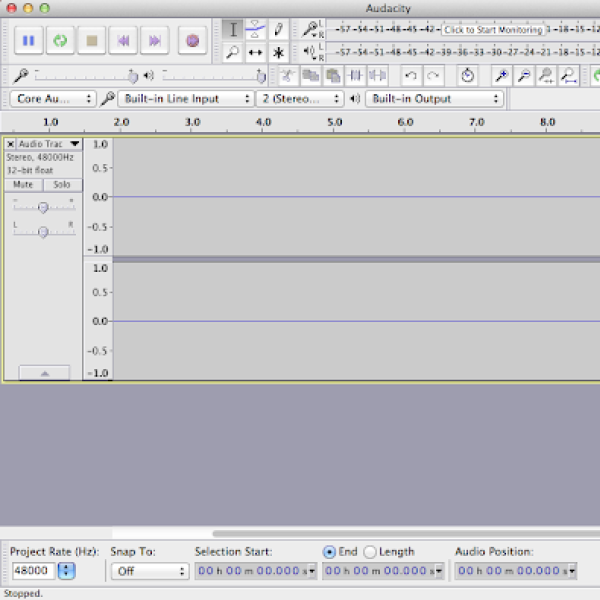Click the Paste icon
Image resolution: width=600 pixels, height=600 pixels.
[333, 76]
